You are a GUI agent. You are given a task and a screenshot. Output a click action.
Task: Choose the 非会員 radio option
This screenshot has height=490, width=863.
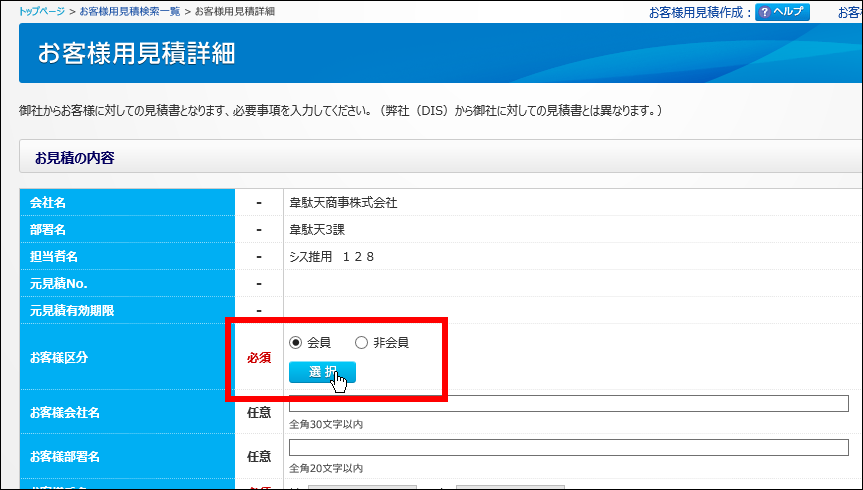coord(361,343)
